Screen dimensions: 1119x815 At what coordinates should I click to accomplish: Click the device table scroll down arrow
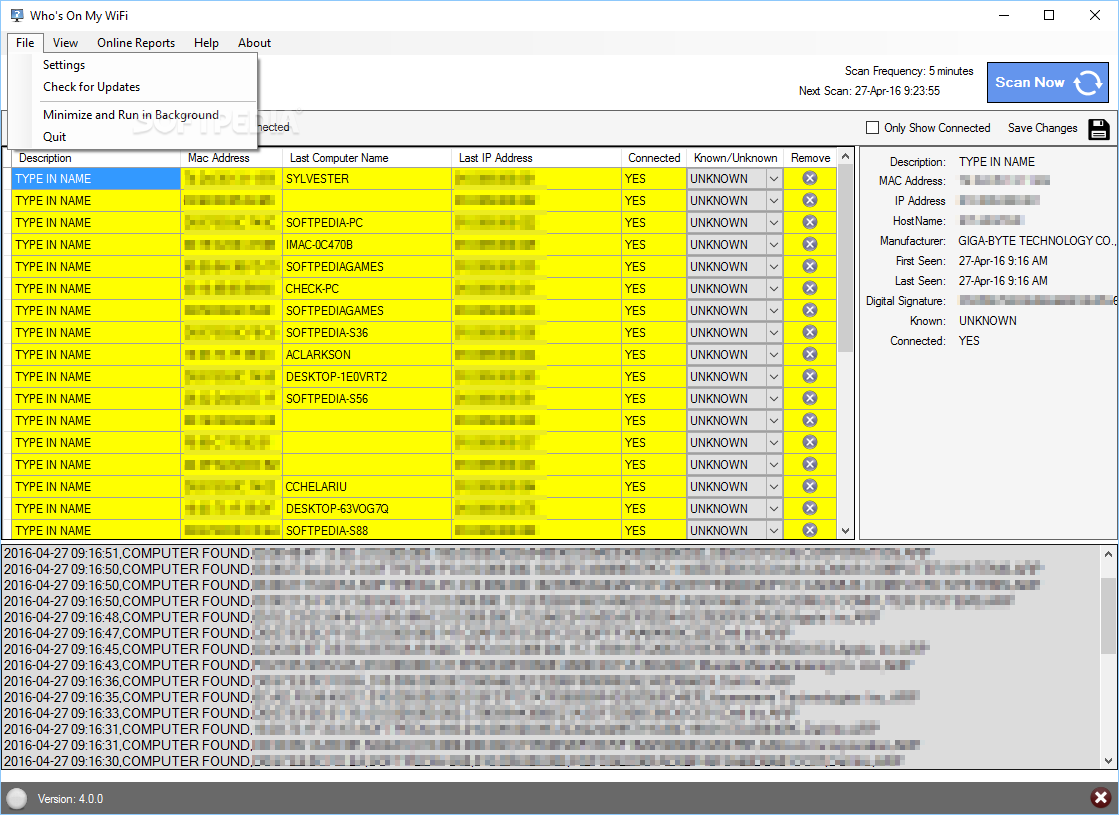point(846,531)
